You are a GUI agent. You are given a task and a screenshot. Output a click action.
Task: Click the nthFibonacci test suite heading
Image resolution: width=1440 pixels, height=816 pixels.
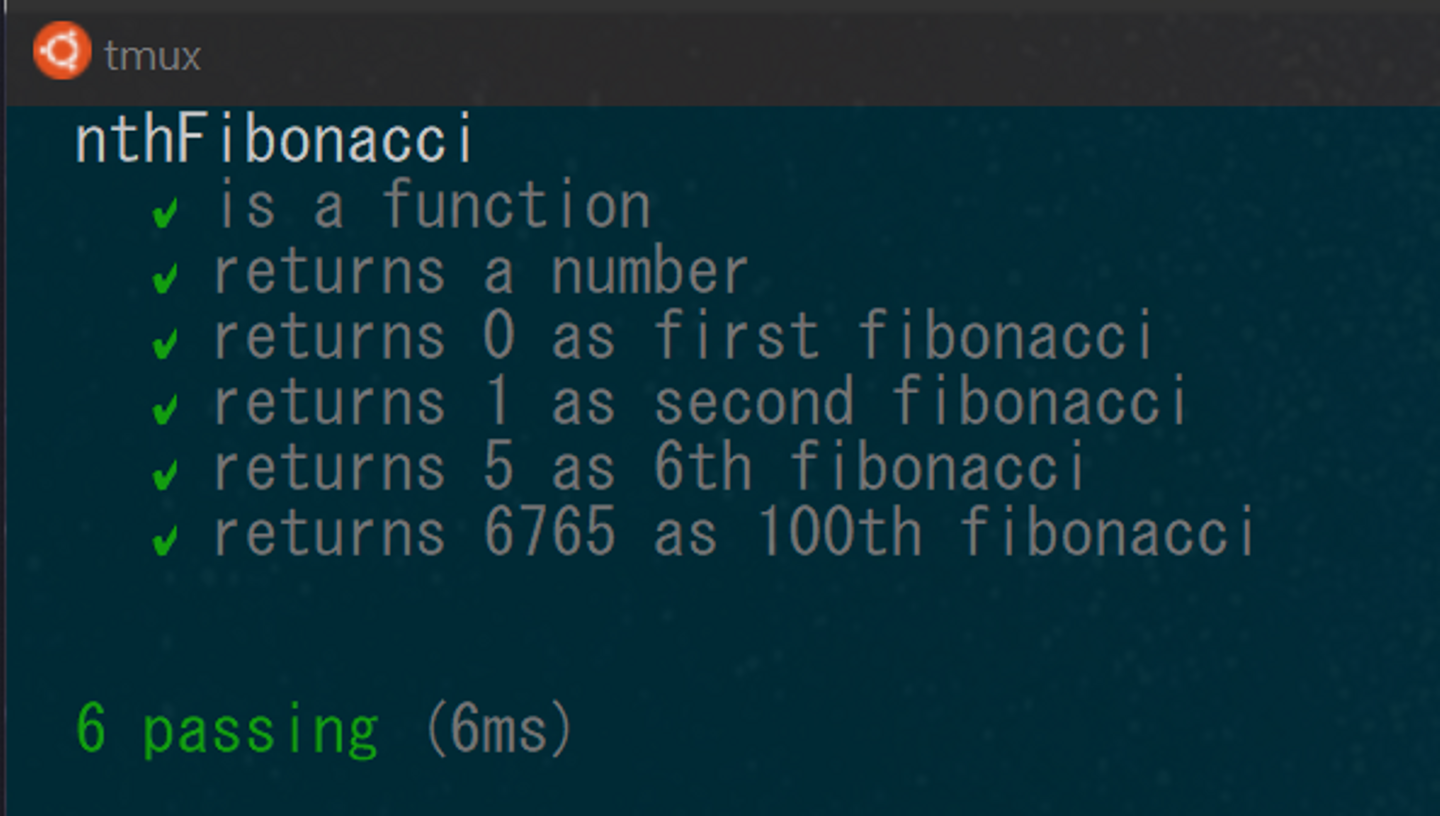(x=275, y=140)
